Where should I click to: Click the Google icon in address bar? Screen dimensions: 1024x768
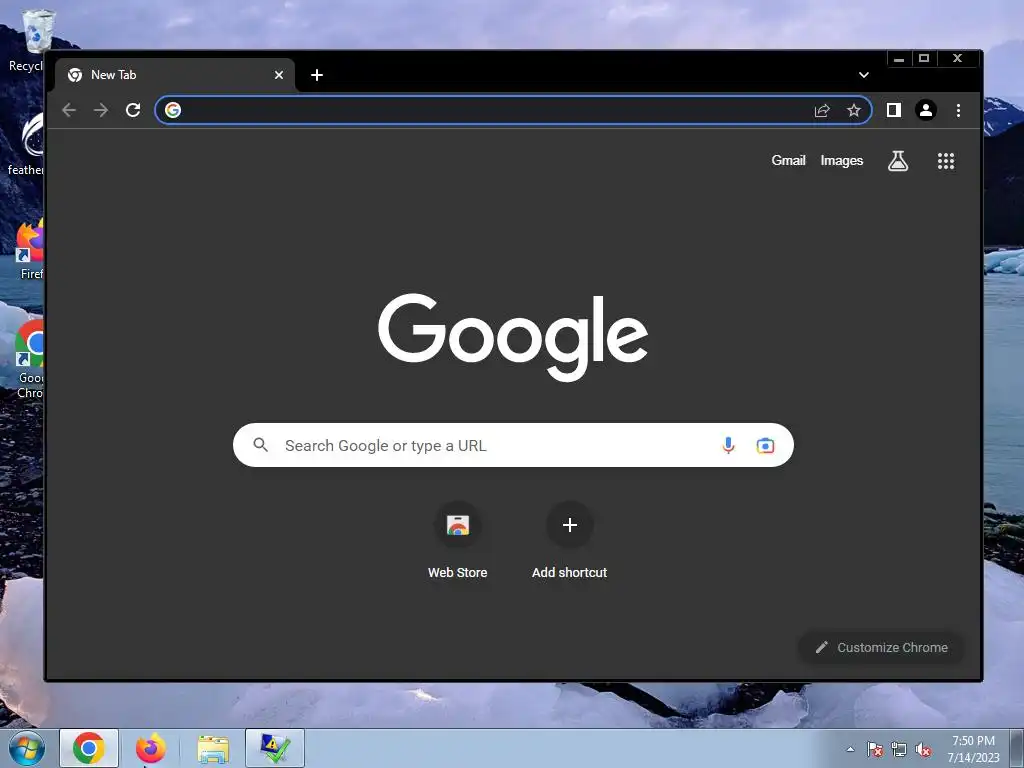click(x=173, y=110)
